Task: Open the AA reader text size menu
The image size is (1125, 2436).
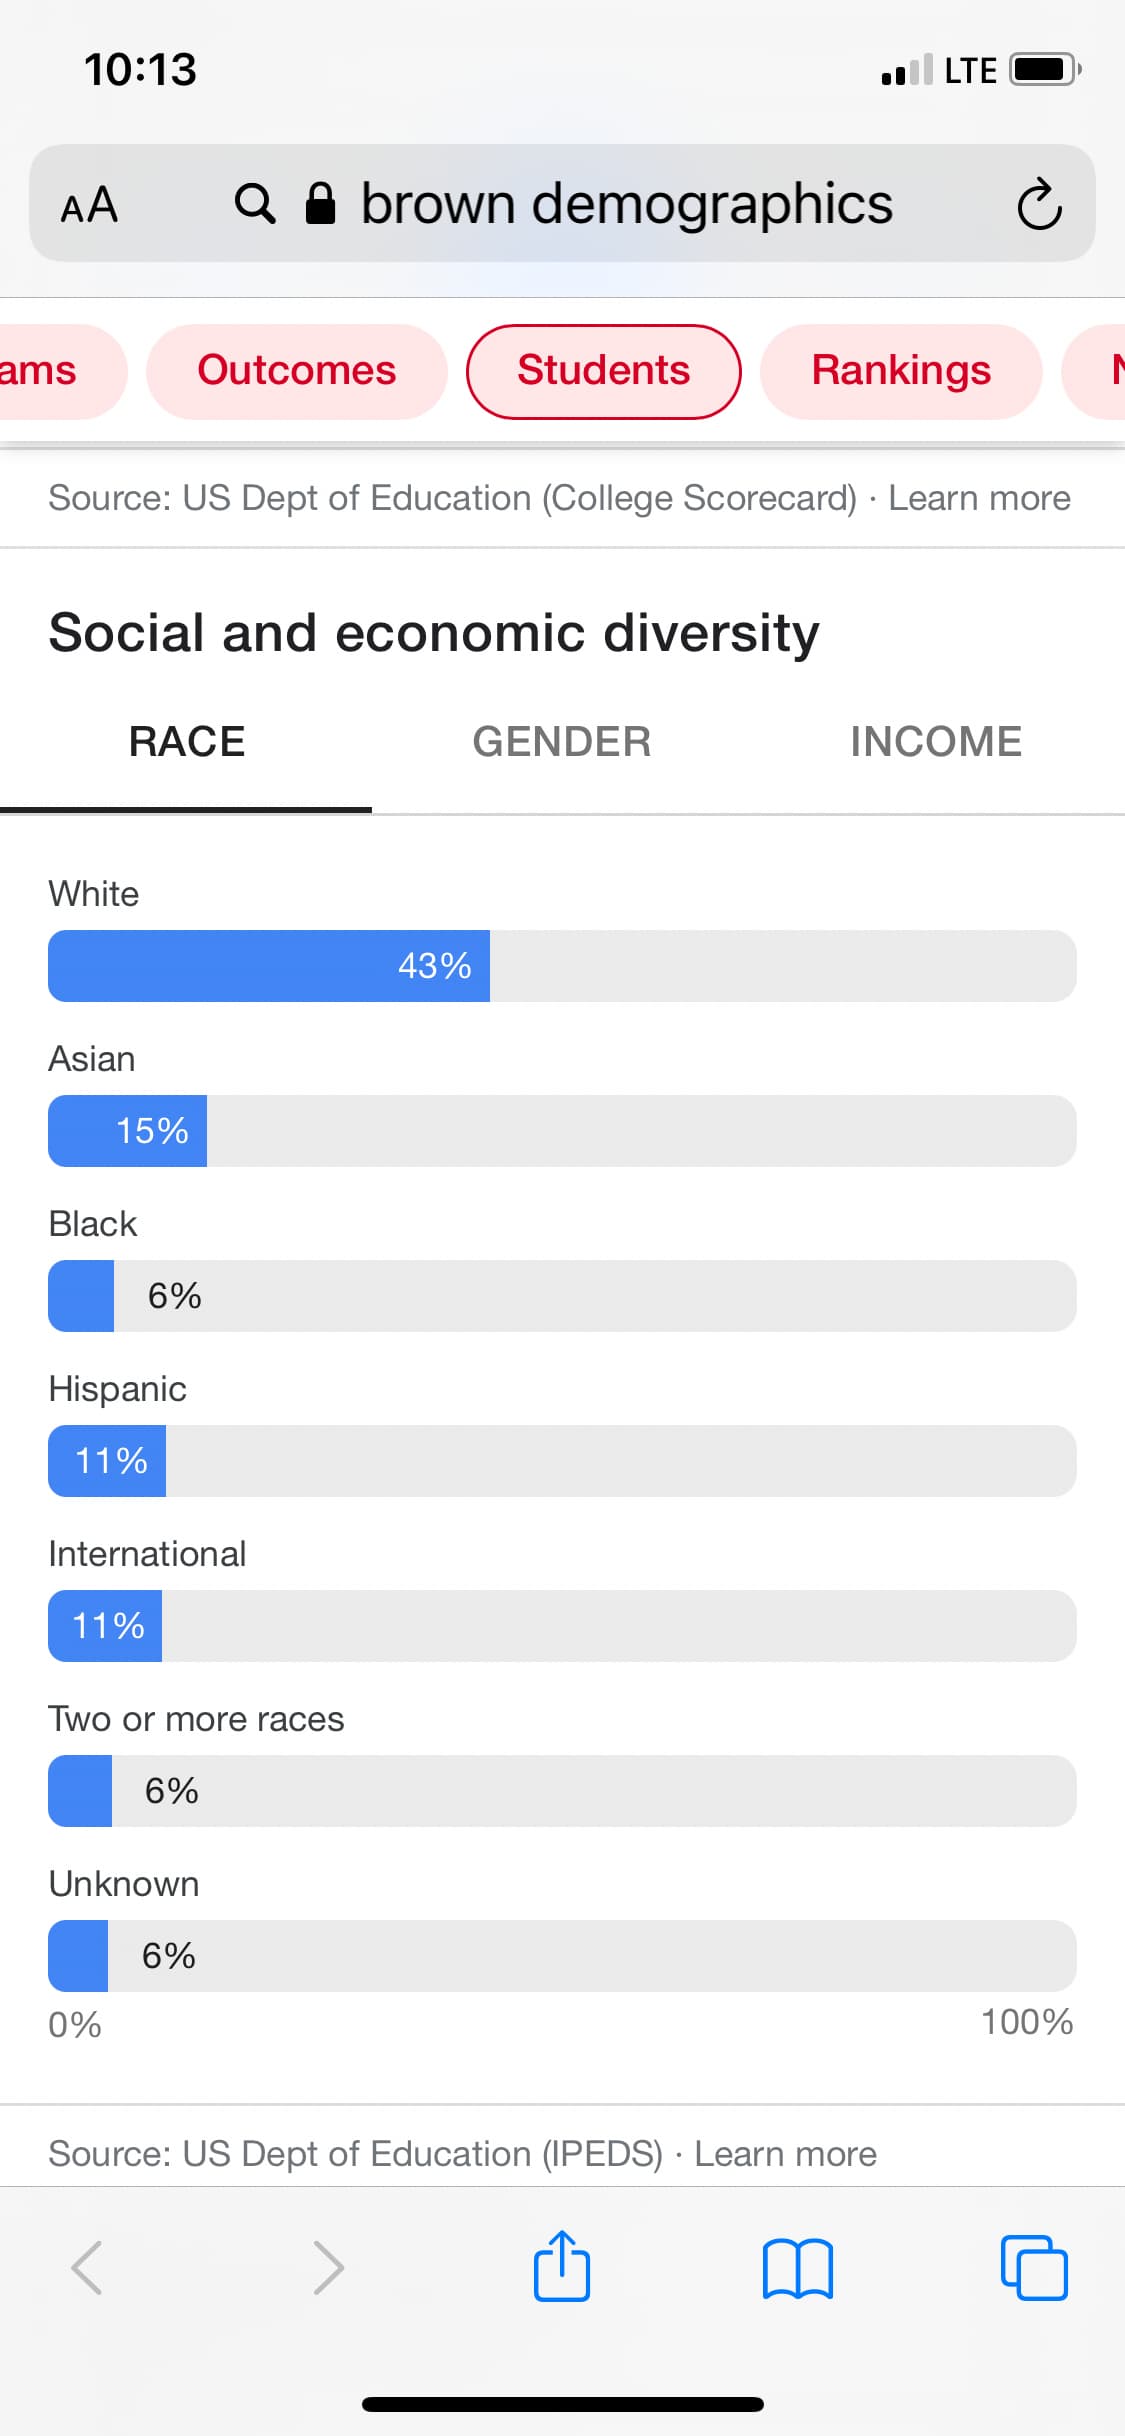Action: (89, 205)
